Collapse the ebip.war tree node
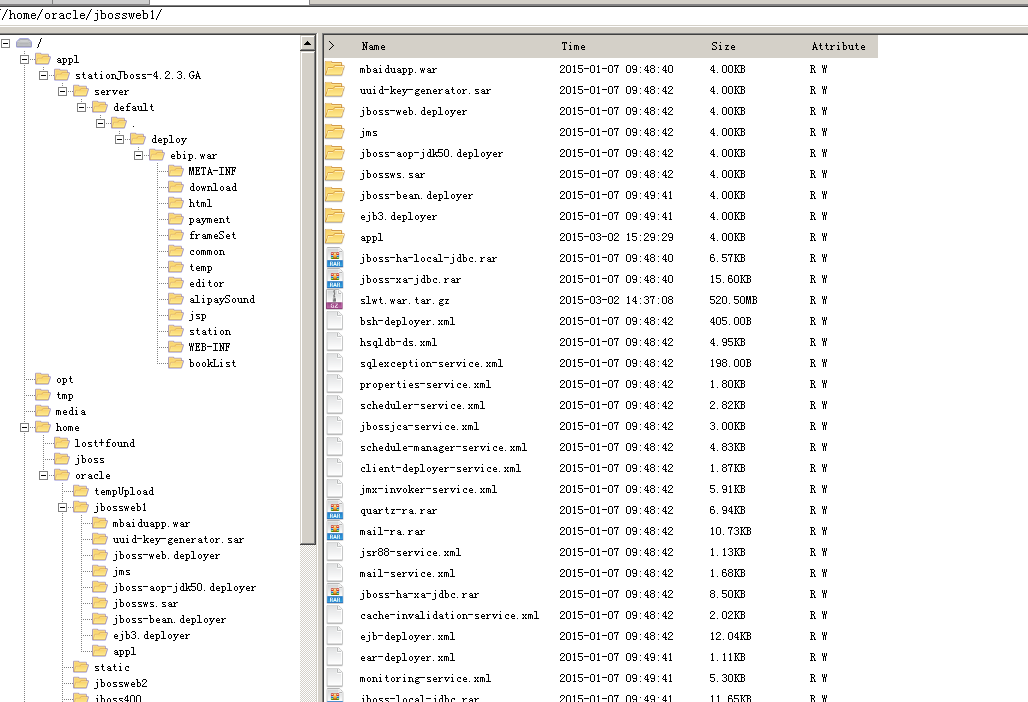 138,155
